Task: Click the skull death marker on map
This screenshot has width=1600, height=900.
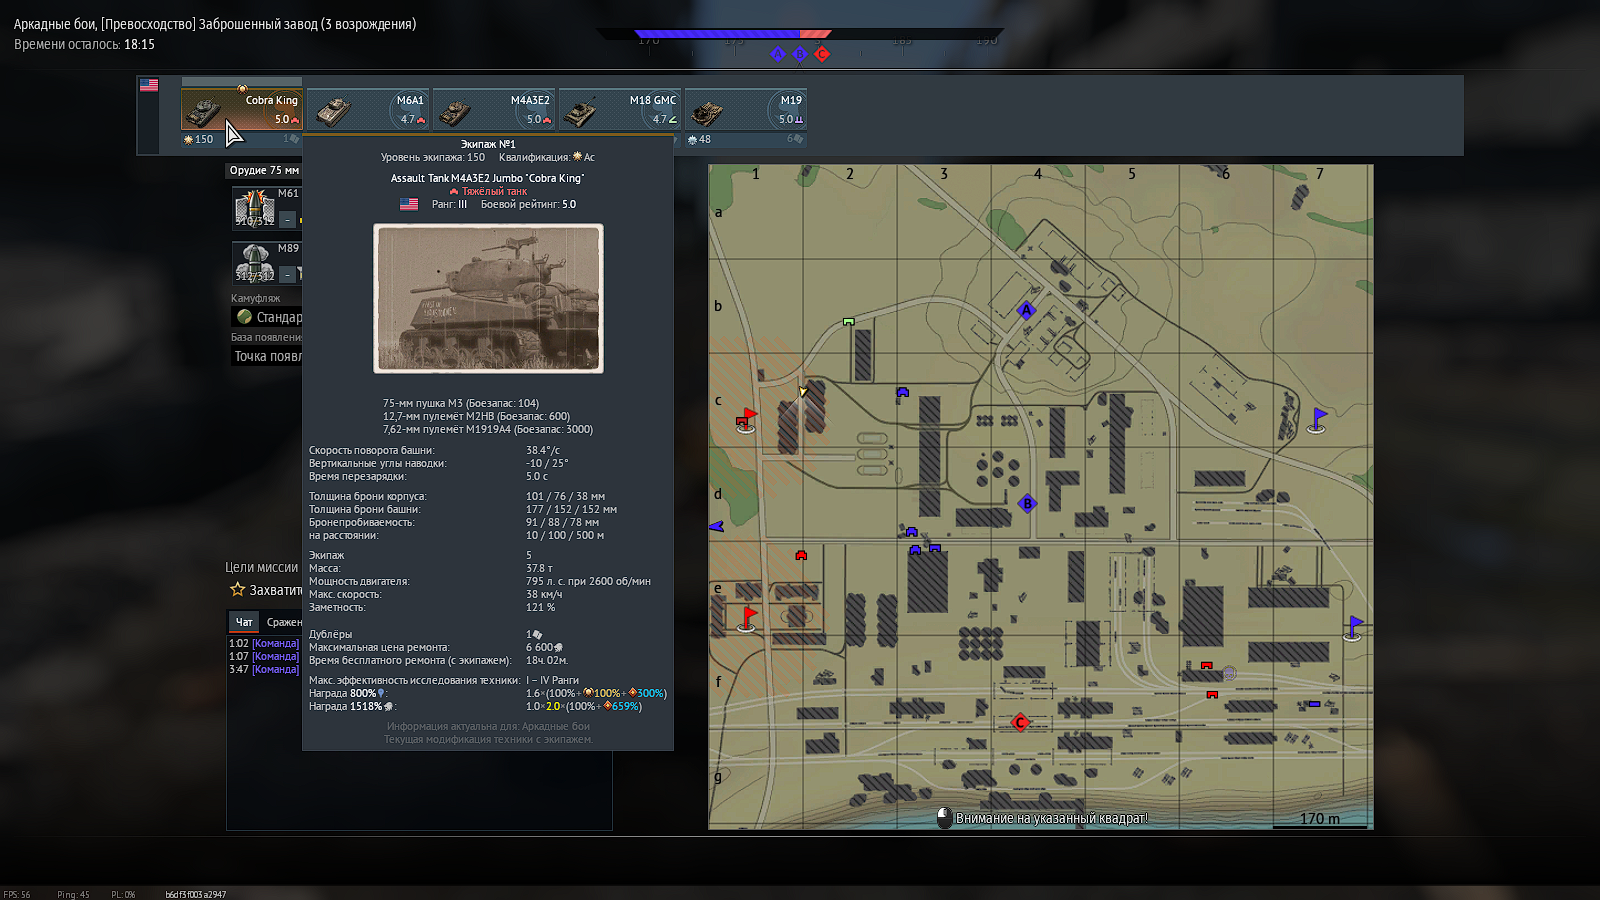Action: pyautogui.click(x=1229, y=674)
